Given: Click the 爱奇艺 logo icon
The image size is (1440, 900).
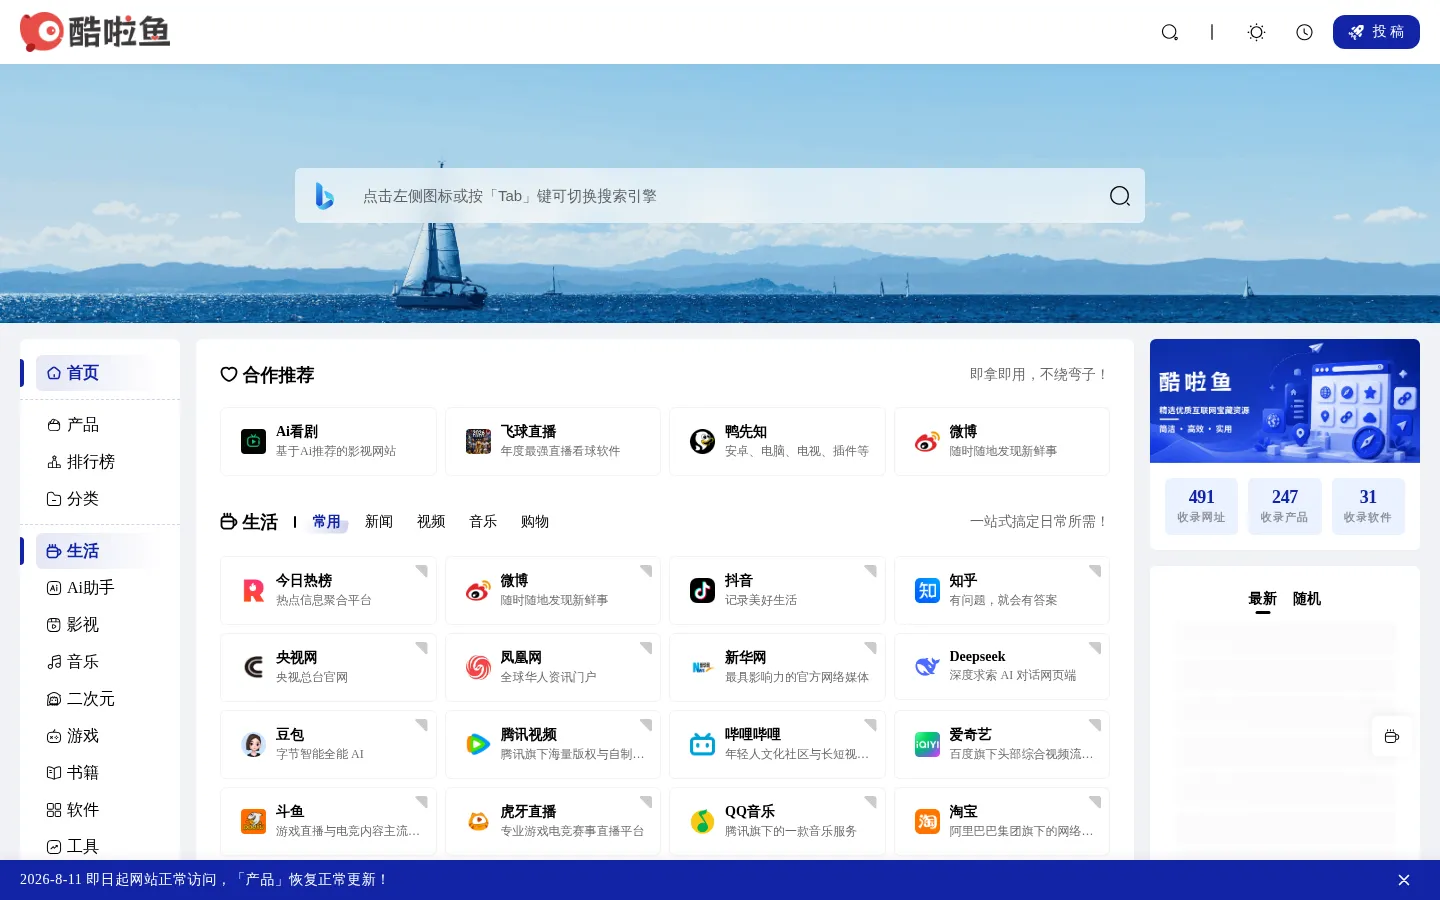Looking at the screenshot, I should (x=927, y=744).
